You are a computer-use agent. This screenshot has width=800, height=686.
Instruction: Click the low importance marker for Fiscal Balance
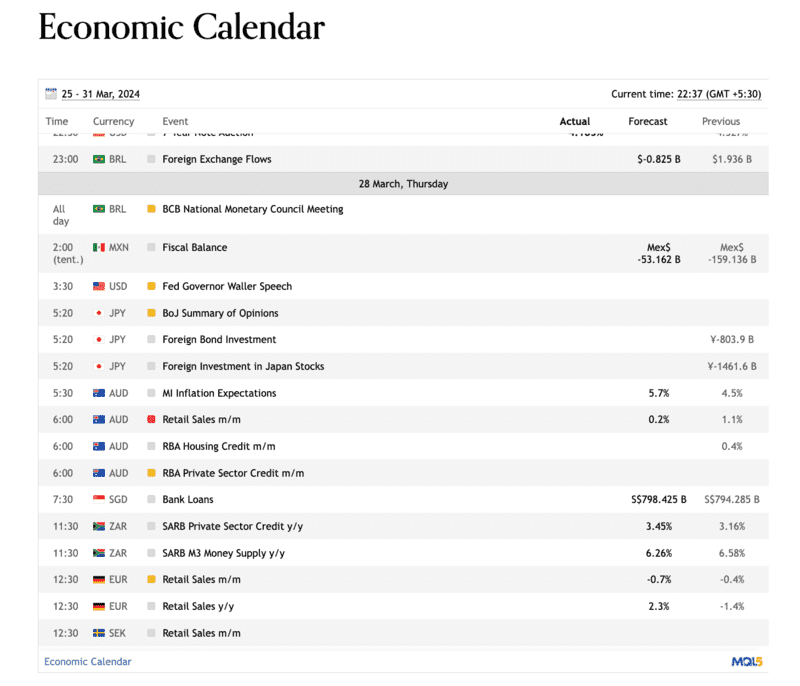151,247
